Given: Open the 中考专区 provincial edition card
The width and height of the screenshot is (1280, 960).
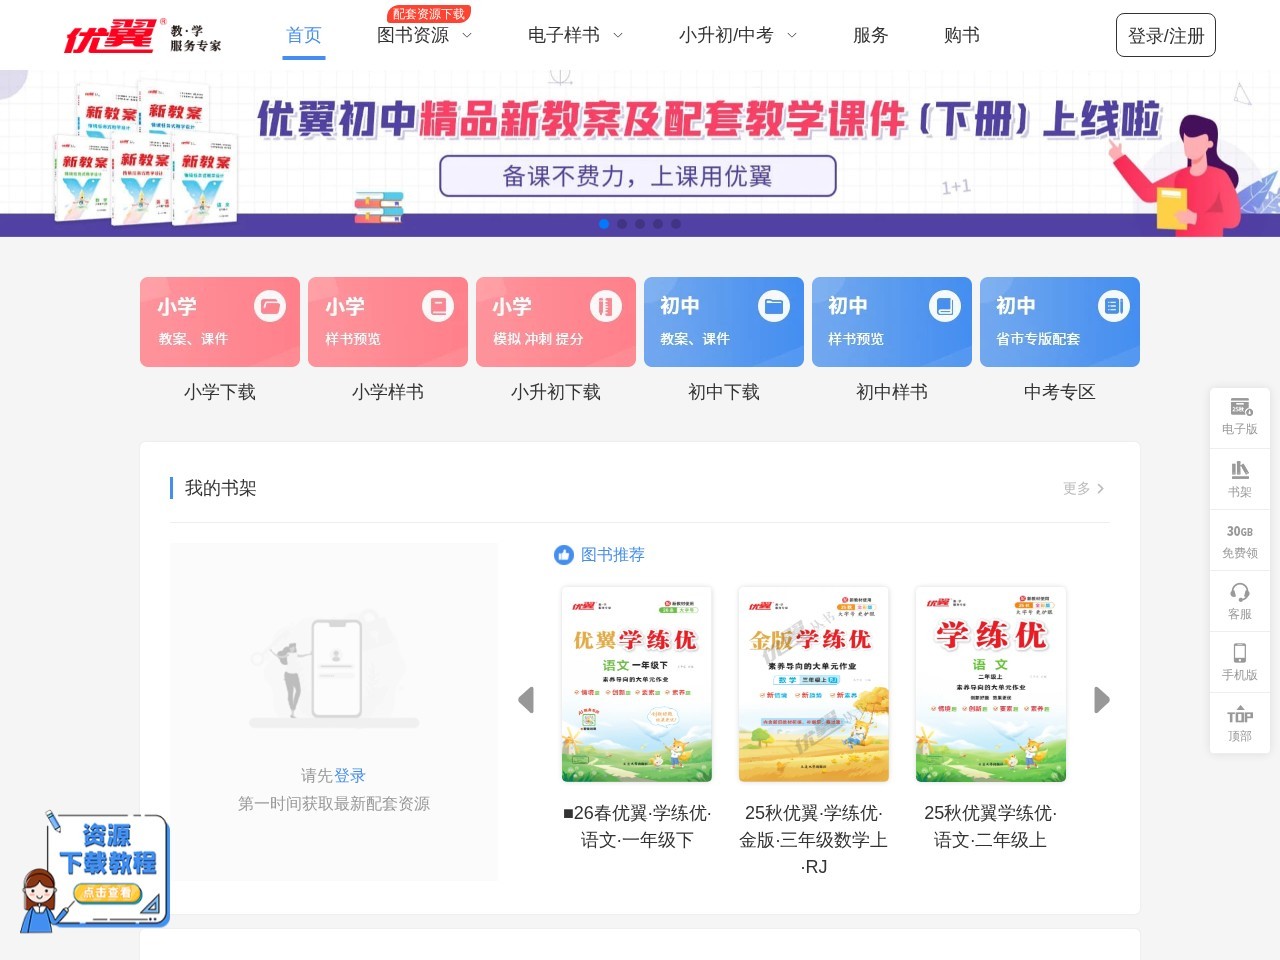Looking at the screenshot, I should (x=1059, y=321).
